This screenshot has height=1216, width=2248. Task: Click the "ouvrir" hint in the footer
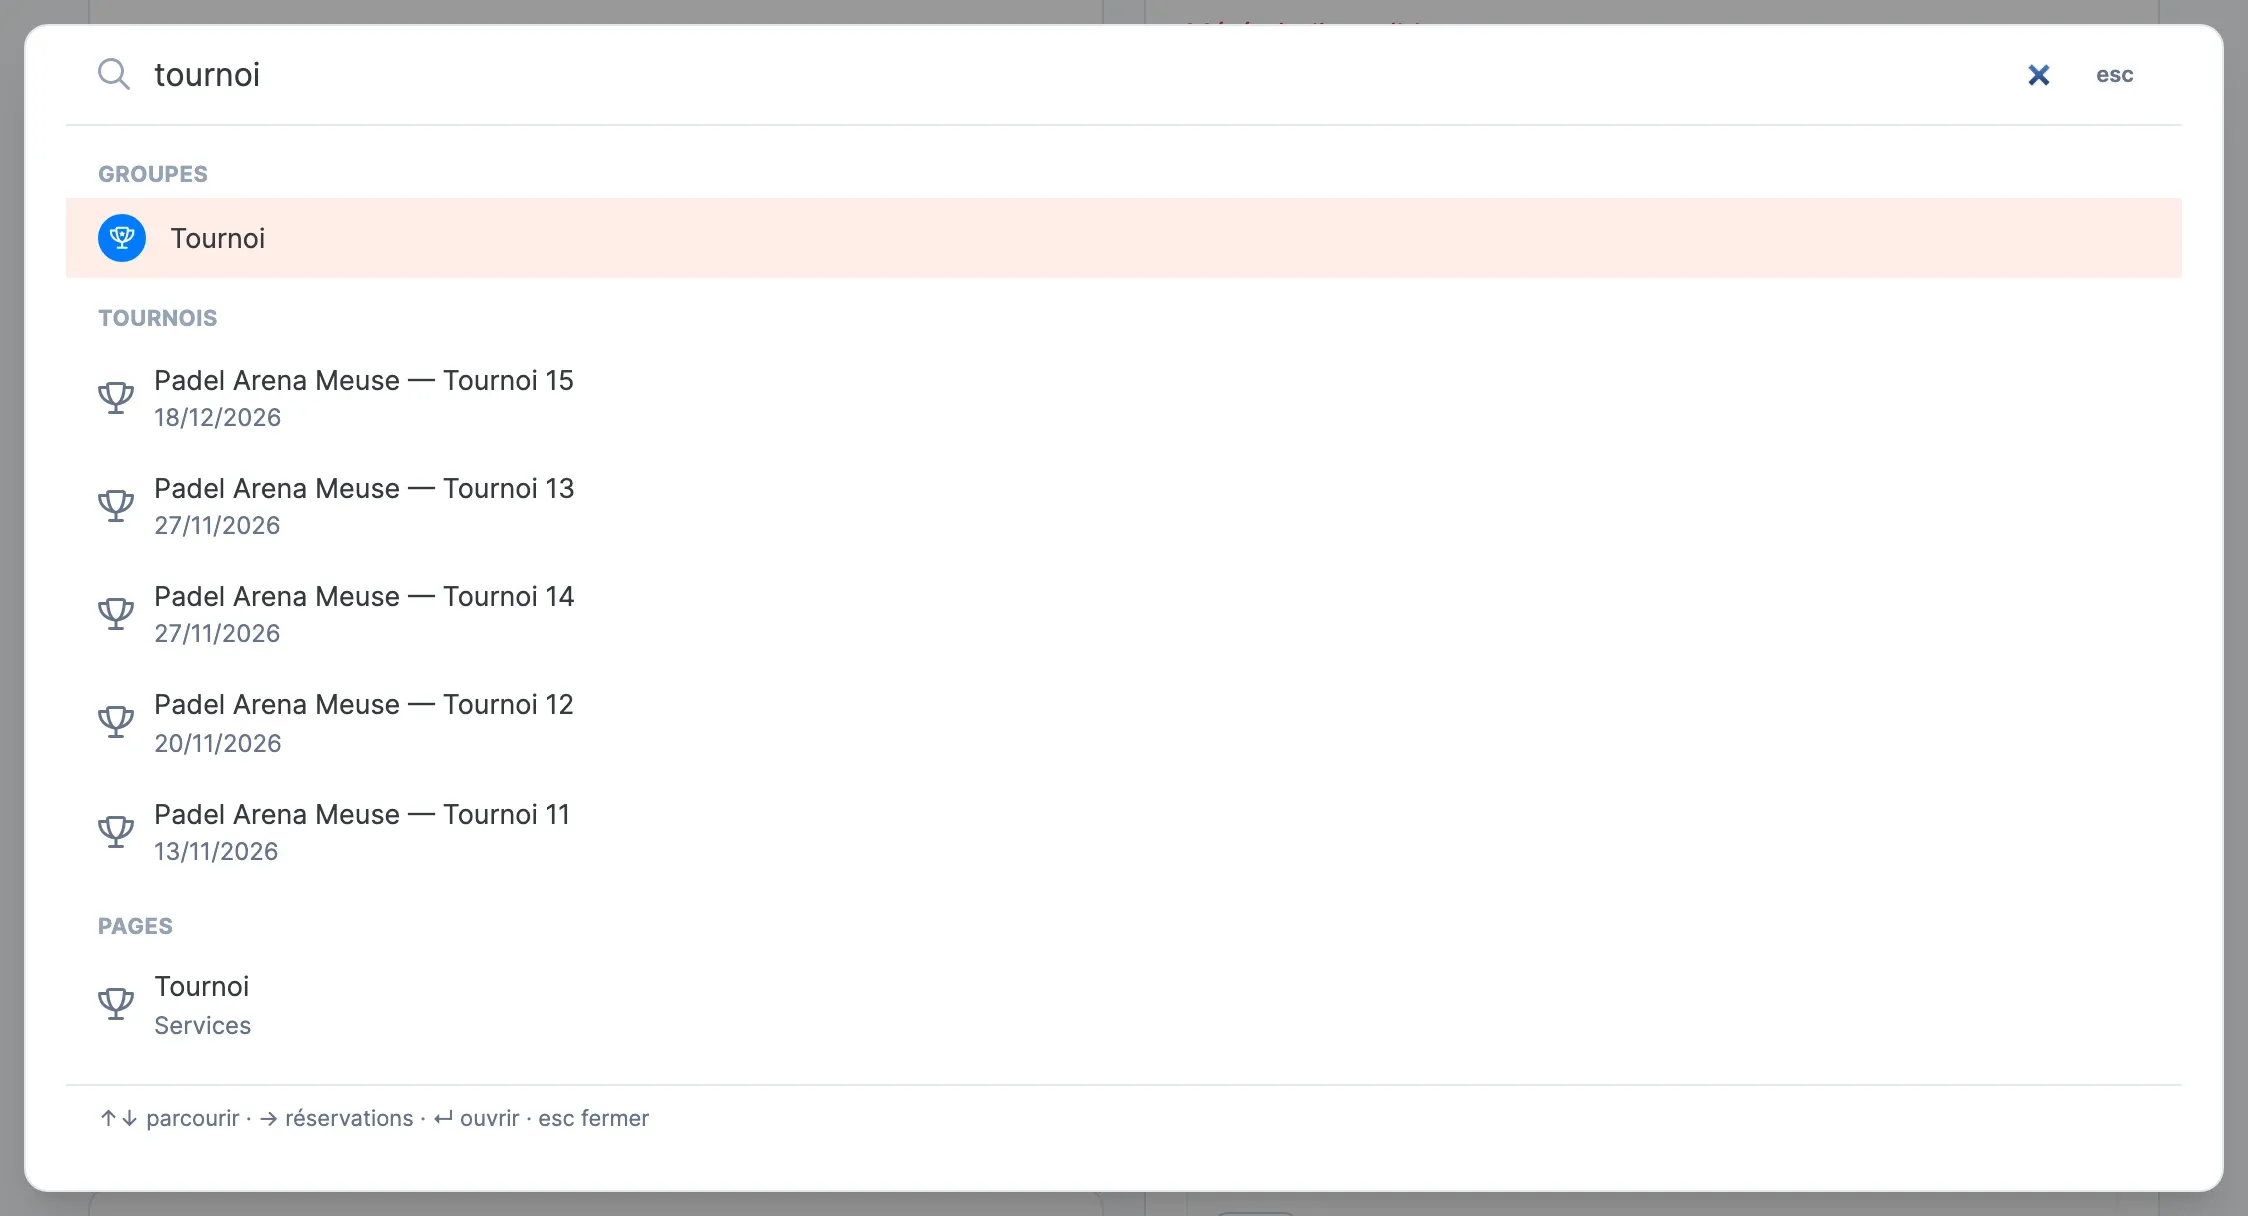[x=489, y=1118]
